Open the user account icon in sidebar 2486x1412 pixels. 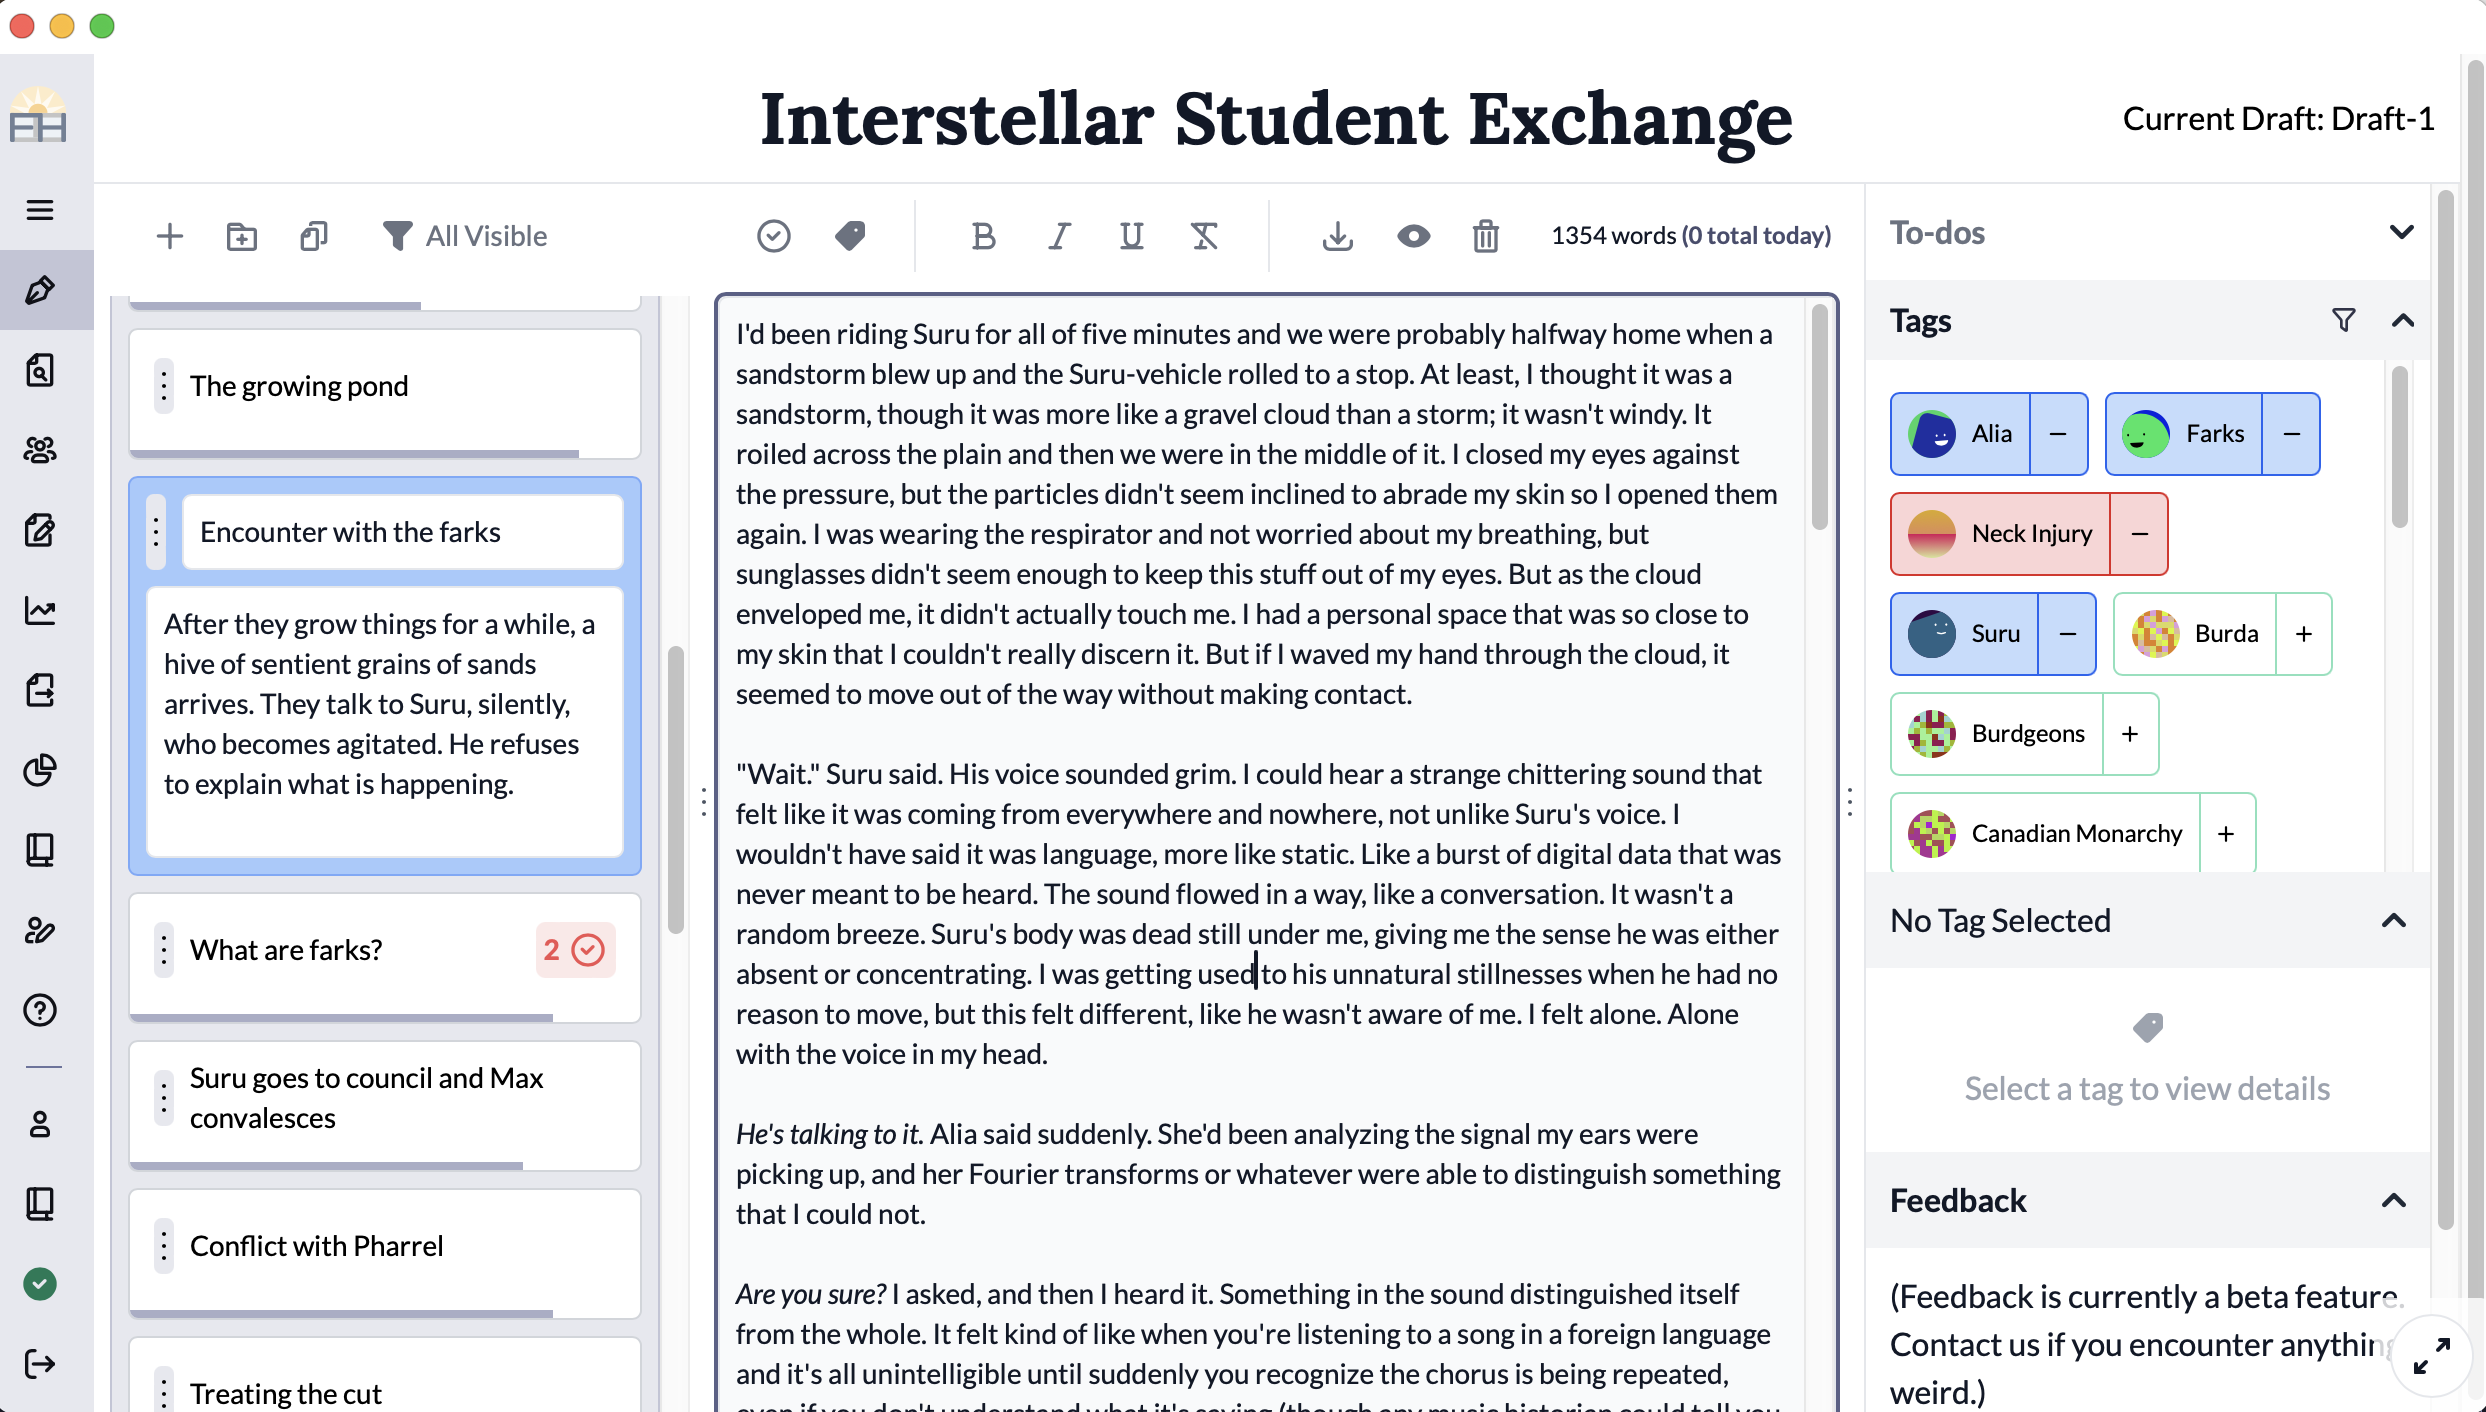pos(40,1124)
